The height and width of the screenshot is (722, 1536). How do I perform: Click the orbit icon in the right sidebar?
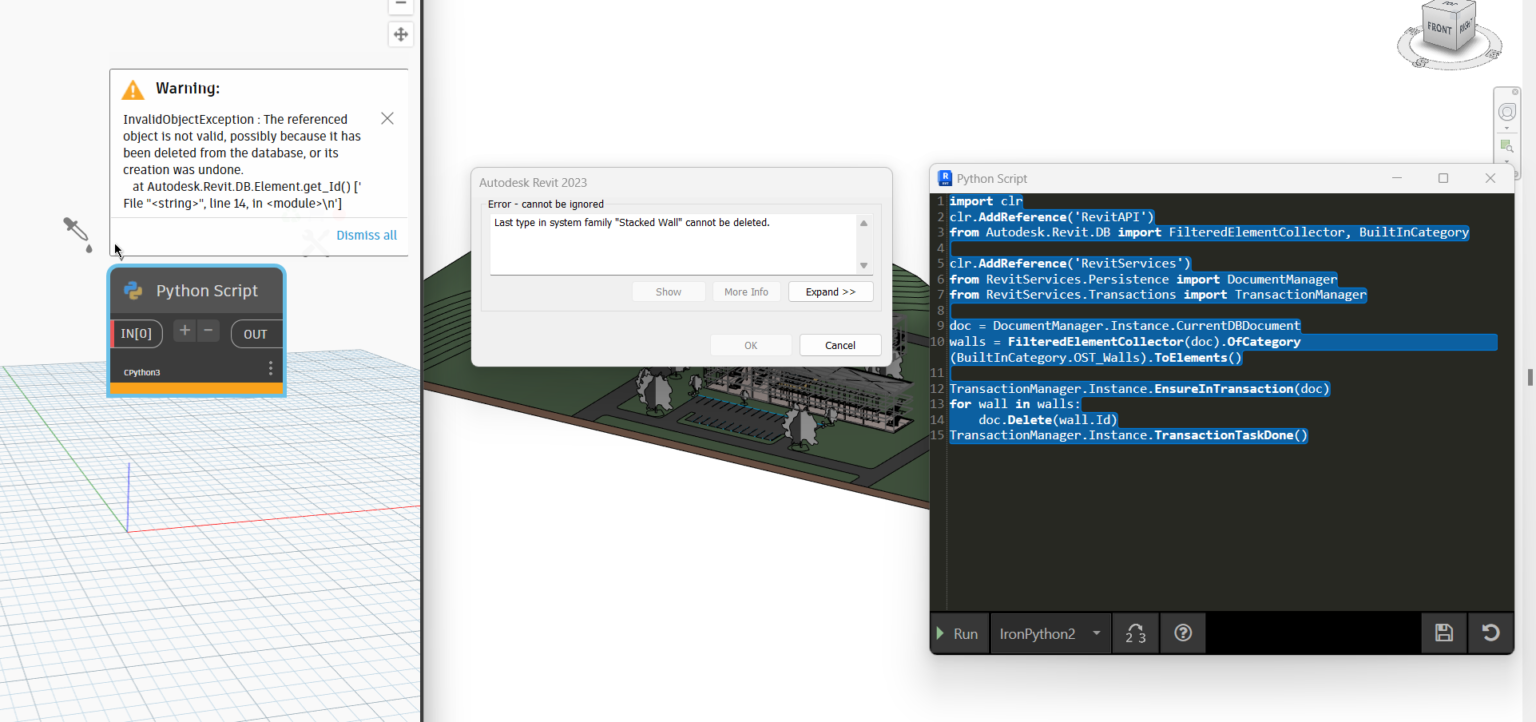[x=1507, y=112]
